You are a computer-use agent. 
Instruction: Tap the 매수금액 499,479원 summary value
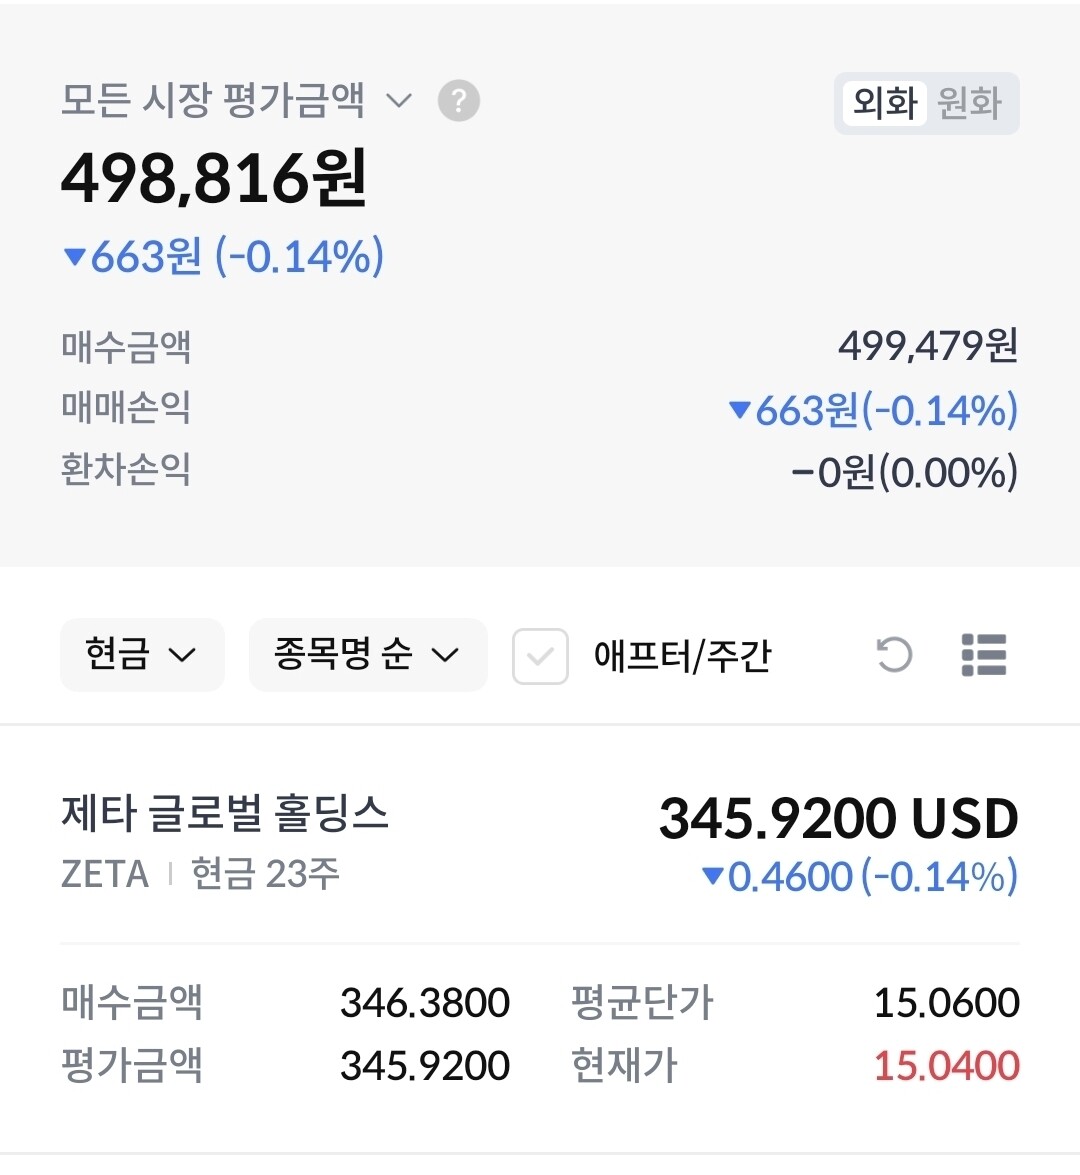coord(927,346)
